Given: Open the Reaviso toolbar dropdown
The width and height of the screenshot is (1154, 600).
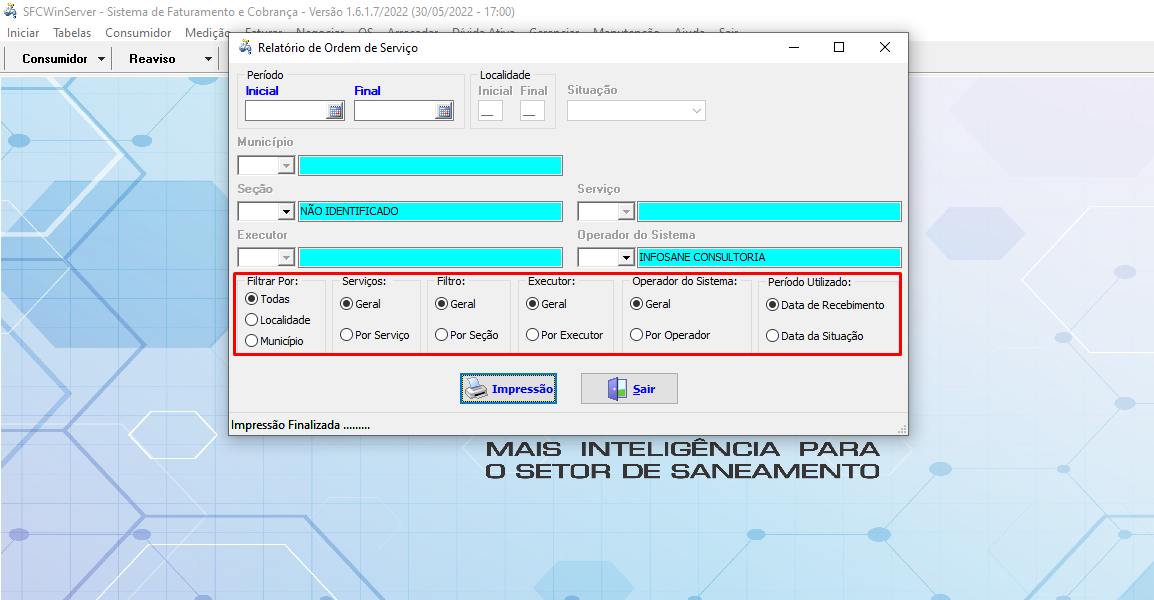Looking at the screenshot, I should coord(208,58).
